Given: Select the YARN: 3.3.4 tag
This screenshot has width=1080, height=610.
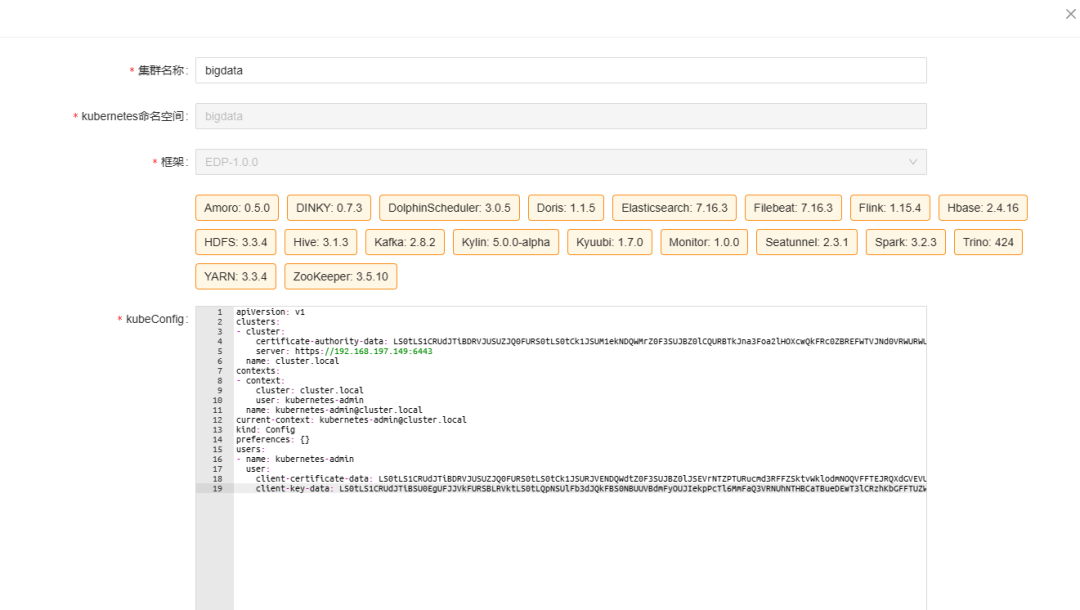Looking at the screenshot, I should point(236,277).
